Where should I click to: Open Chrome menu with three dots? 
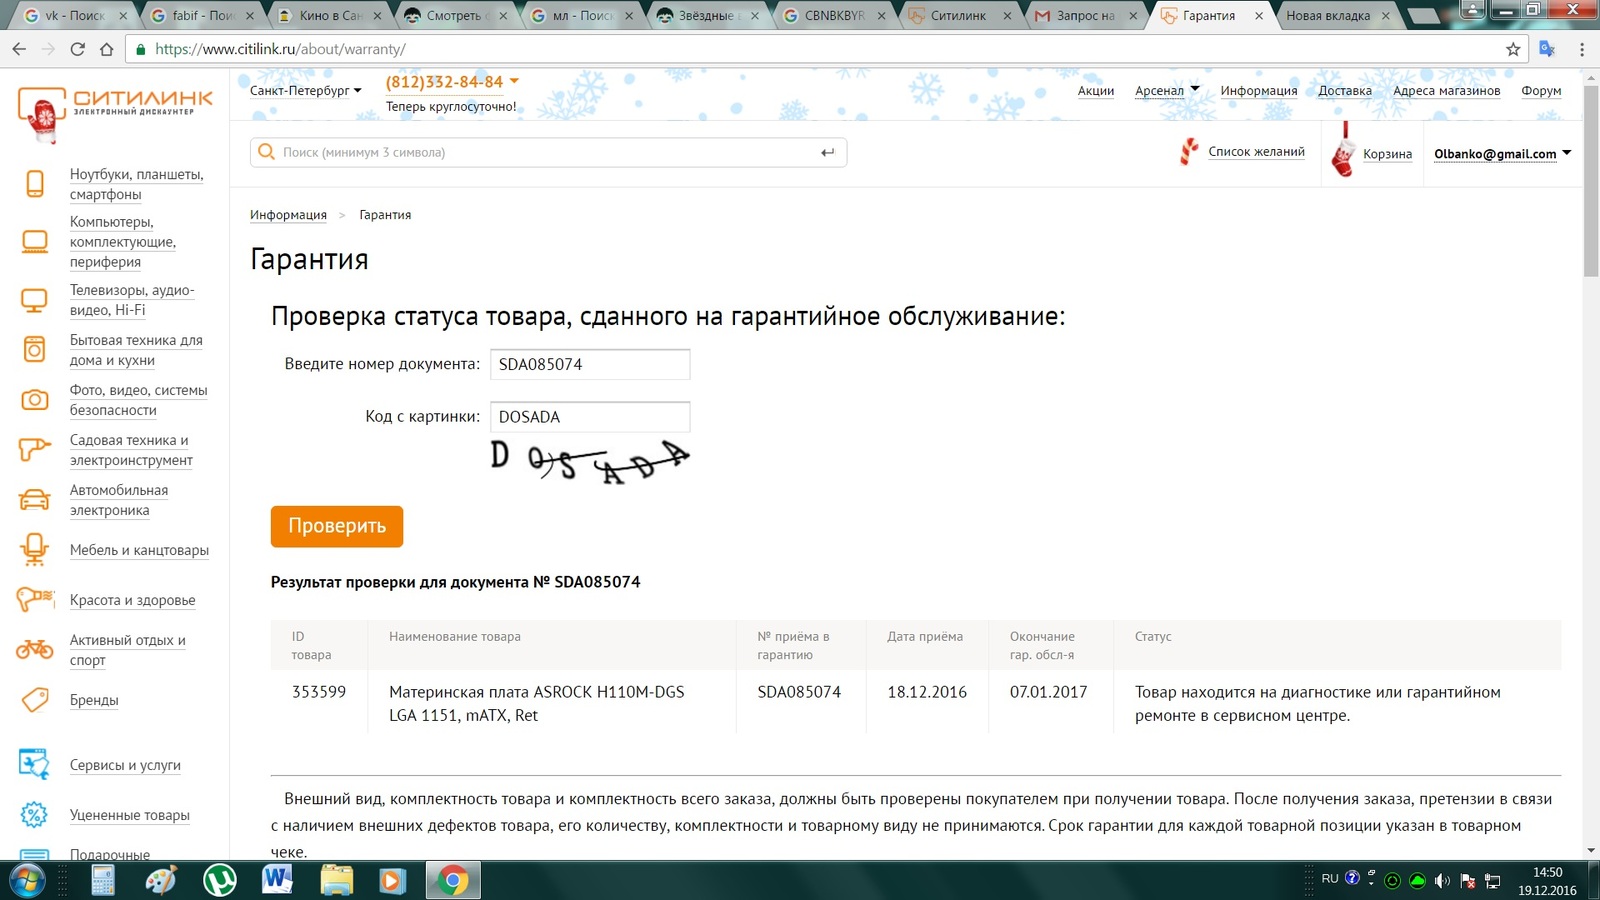[x=1581, y=49]
